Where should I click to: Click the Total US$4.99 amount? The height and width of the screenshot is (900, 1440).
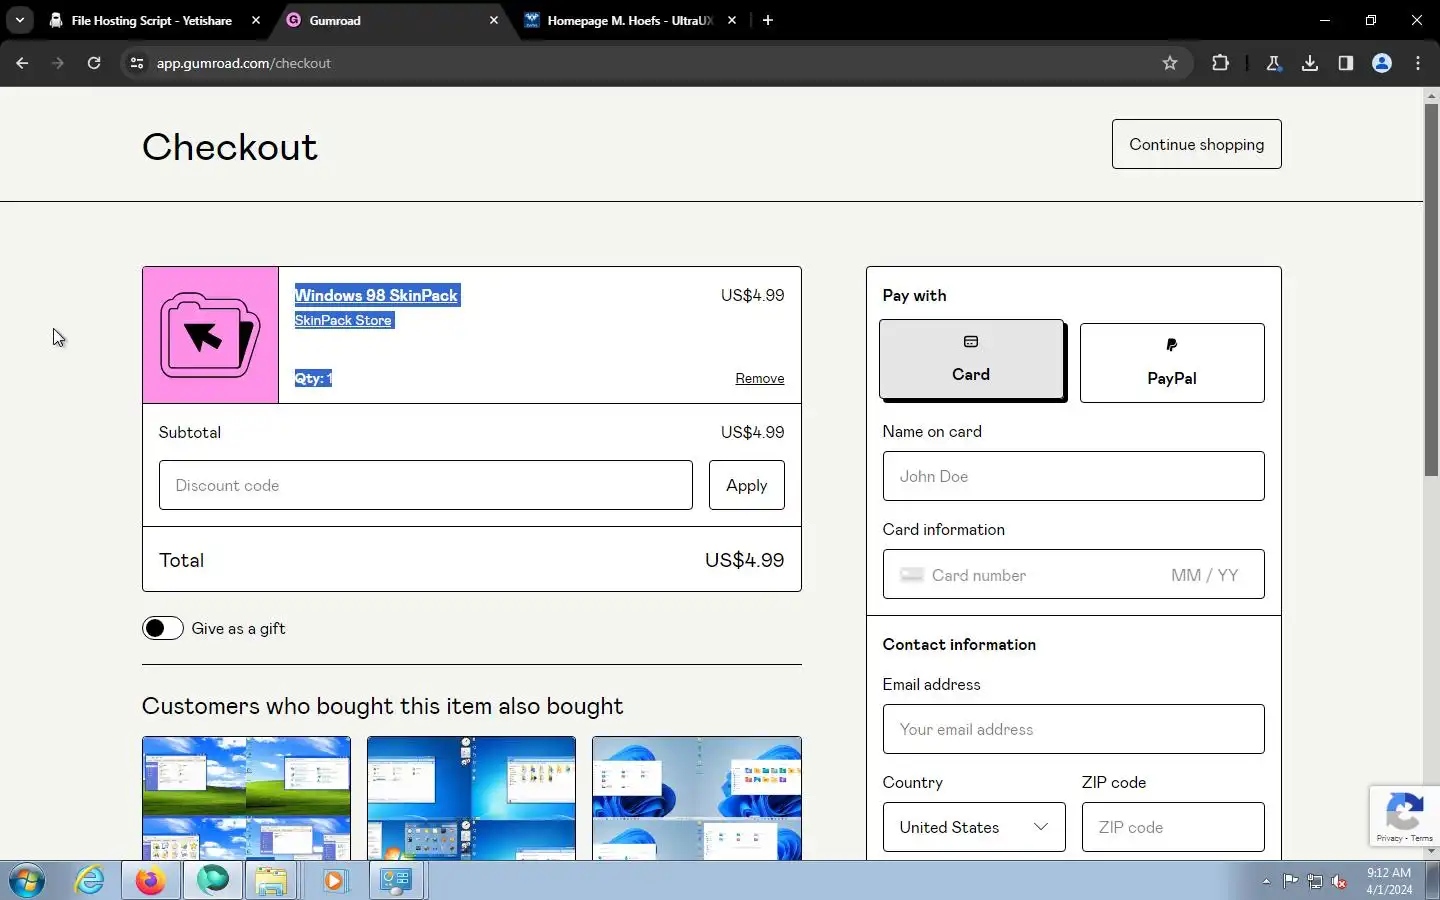tap(744, 560)
